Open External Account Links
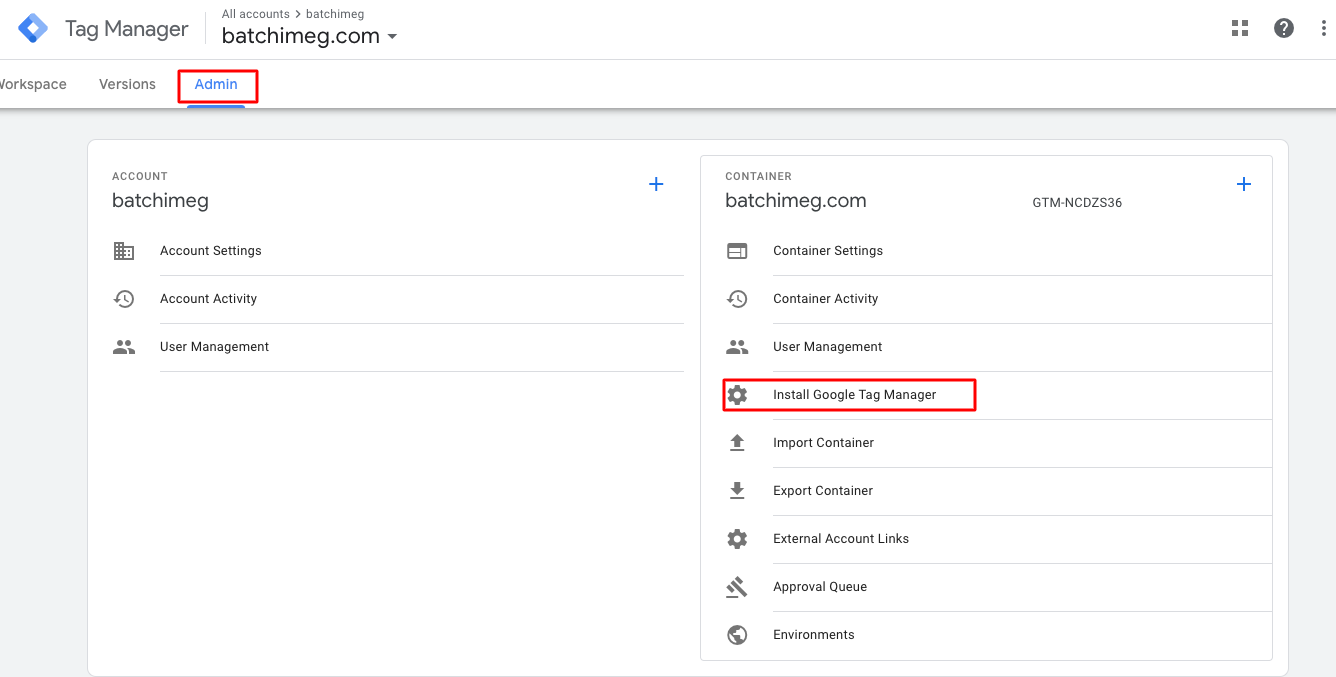The width and height of the screenshot is (1336, 677). click(x=840, y=539)
